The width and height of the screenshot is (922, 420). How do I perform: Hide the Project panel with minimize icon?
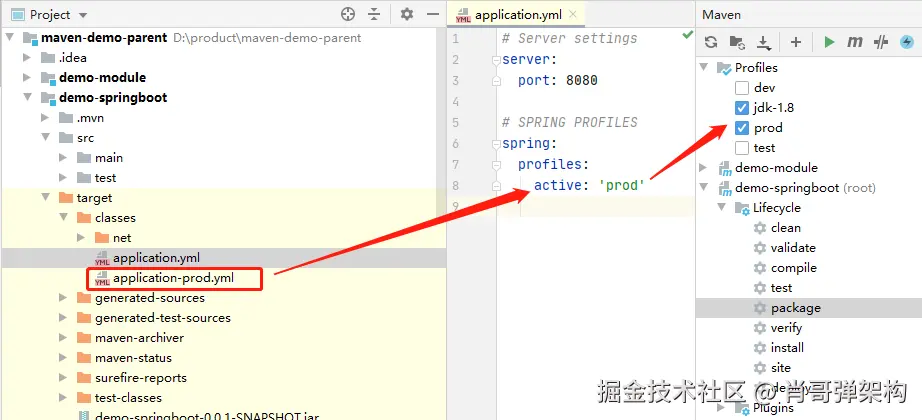coord(433,14)
